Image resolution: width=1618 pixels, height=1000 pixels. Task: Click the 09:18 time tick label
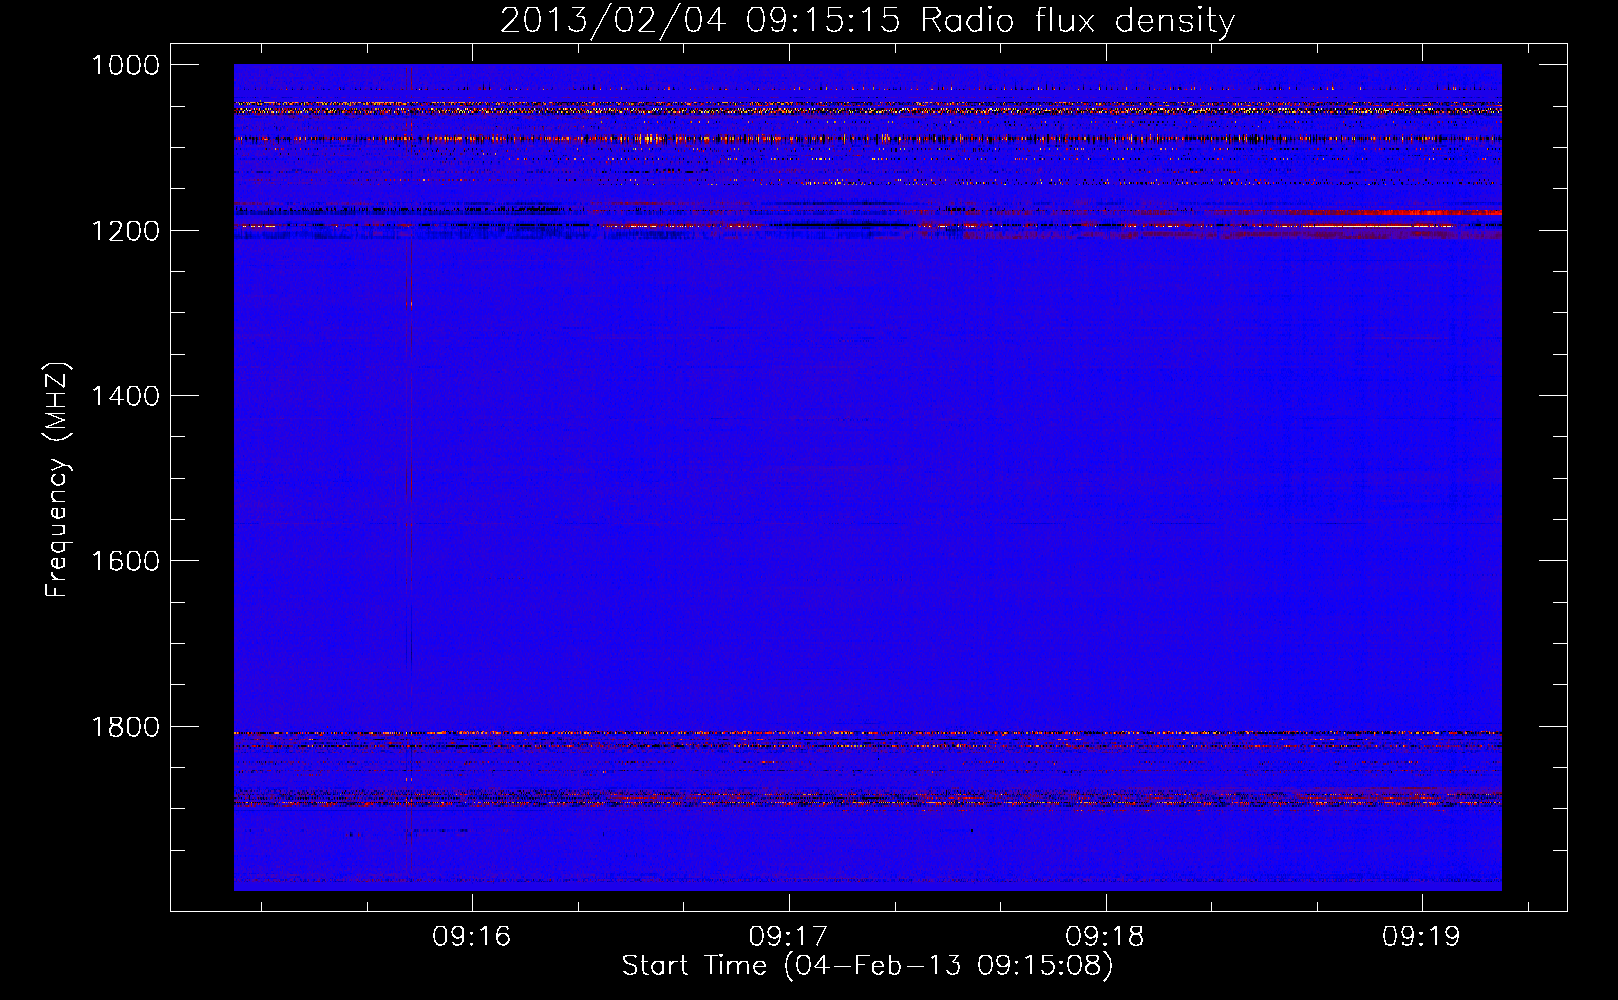pyautogui.click(x=1105, y=937)
